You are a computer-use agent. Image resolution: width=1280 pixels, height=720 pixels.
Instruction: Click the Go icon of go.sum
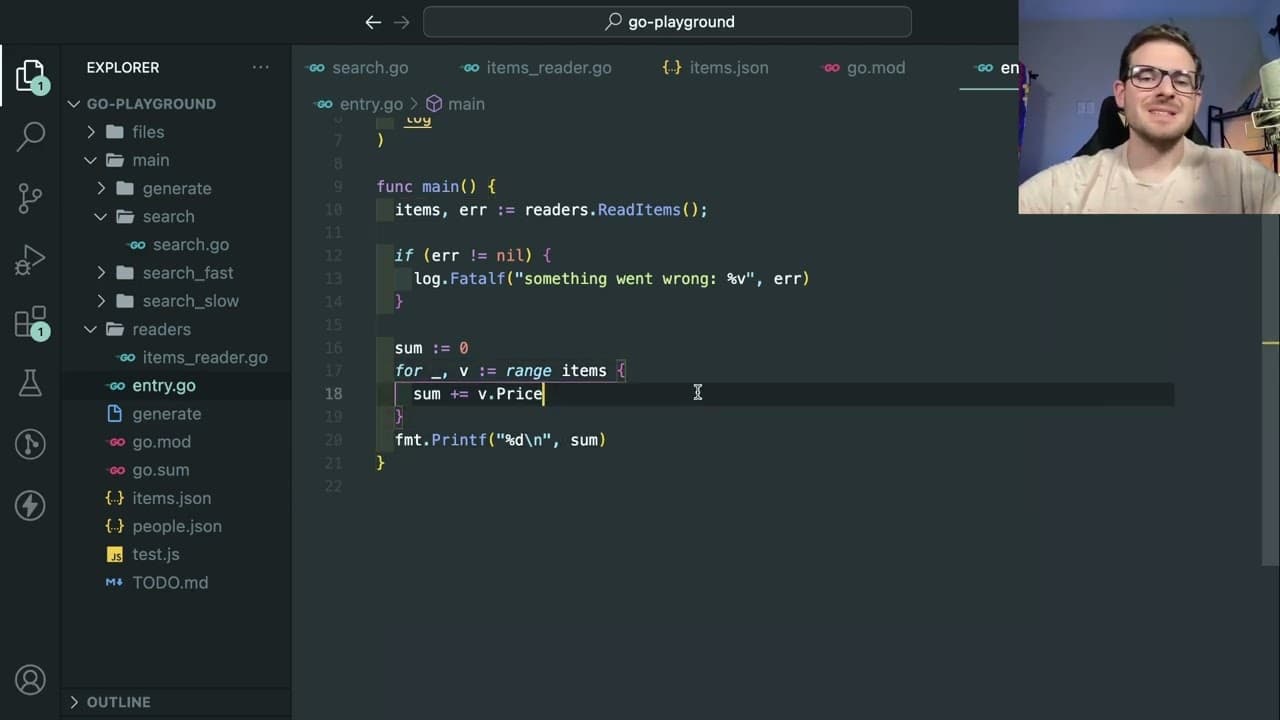115,470
